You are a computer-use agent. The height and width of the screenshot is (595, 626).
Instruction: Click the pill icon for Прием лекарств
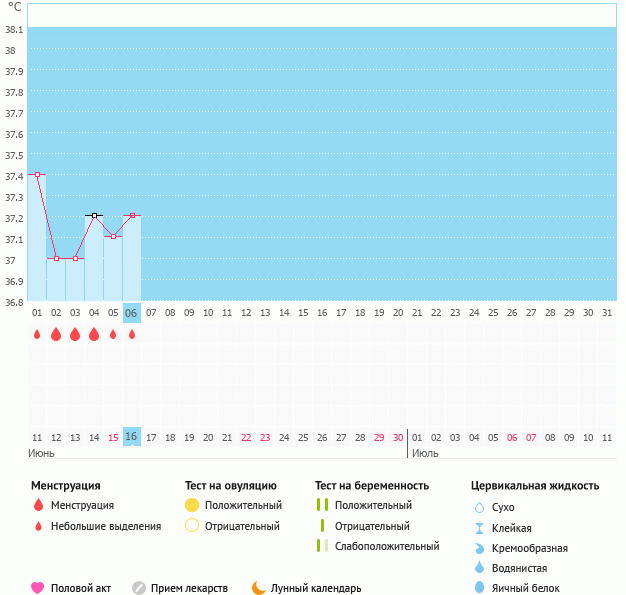[139, 588]
